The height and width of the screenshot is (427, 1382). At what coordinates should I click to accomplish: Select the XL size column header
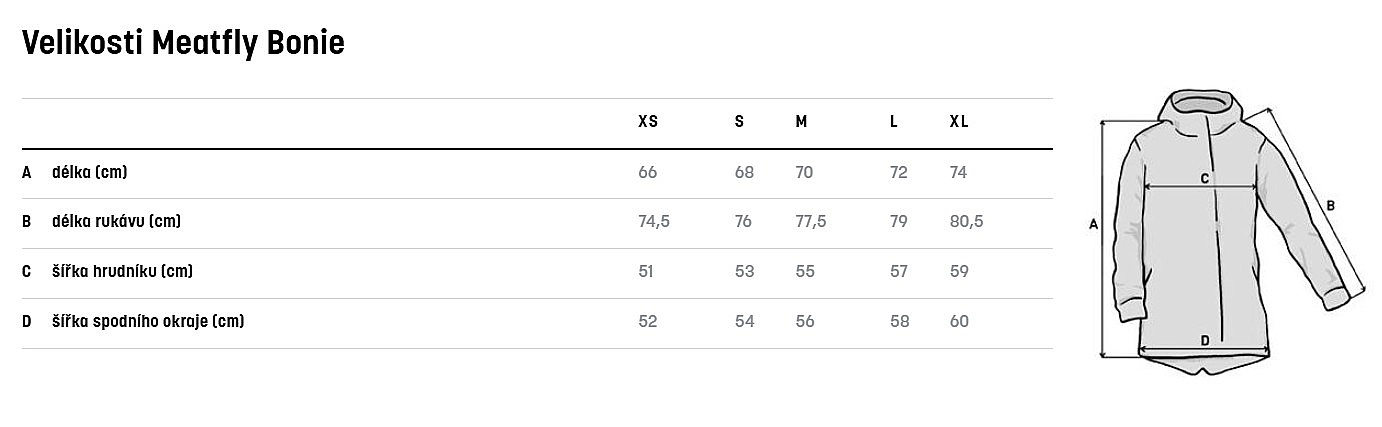[959, 122]
